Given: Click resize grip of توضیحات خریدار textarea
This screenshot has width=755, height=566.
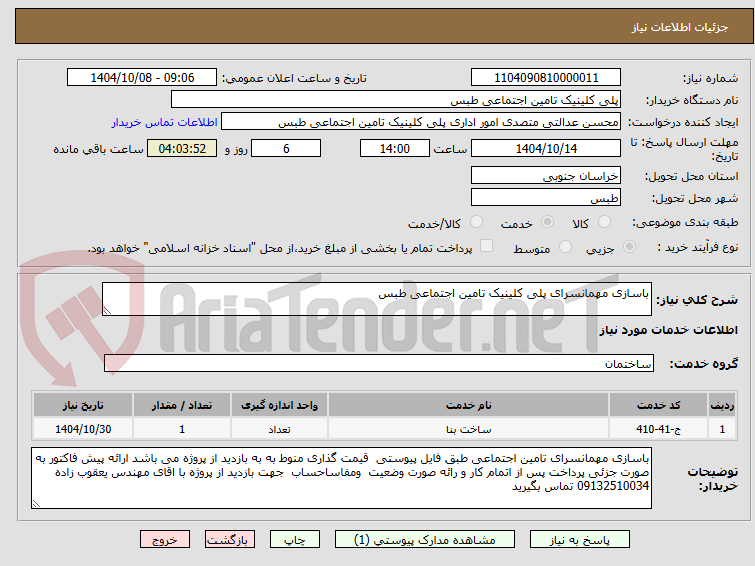Looking at the screenshot, I should point(36,504).
